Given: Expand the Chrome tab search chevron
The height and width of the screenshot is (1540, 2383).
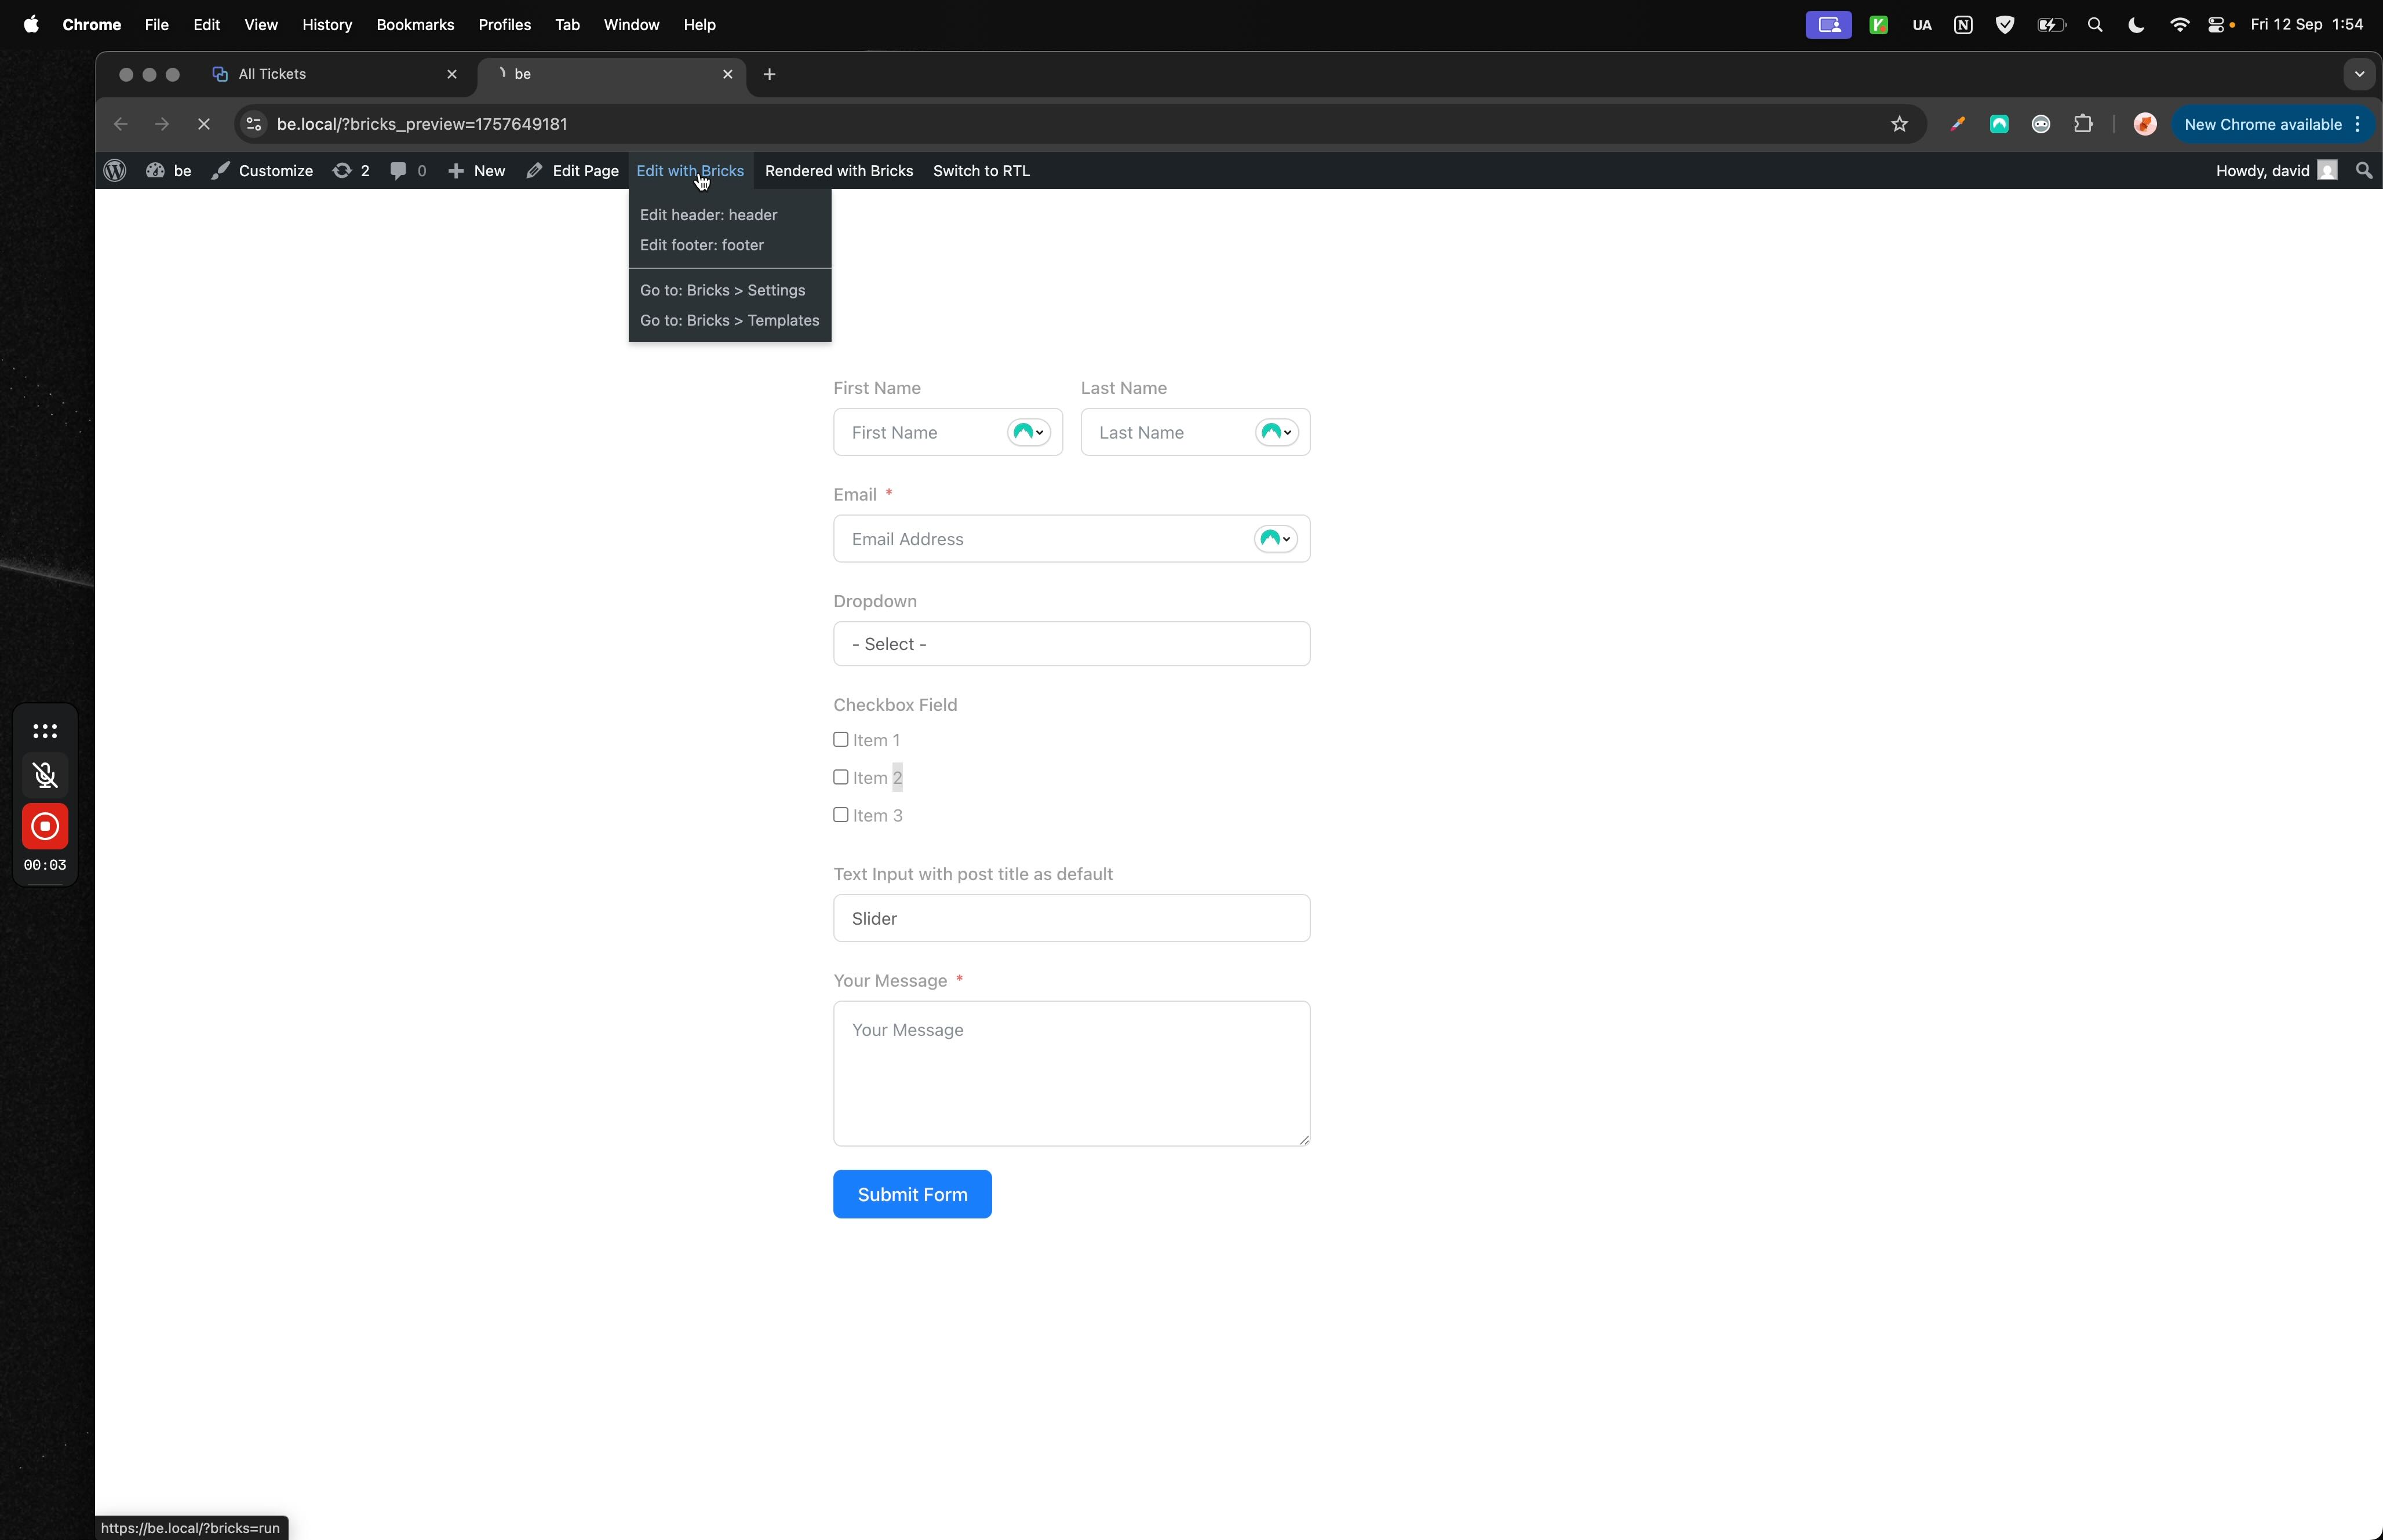Looking at the screenshot, I should click(2359, 74).
